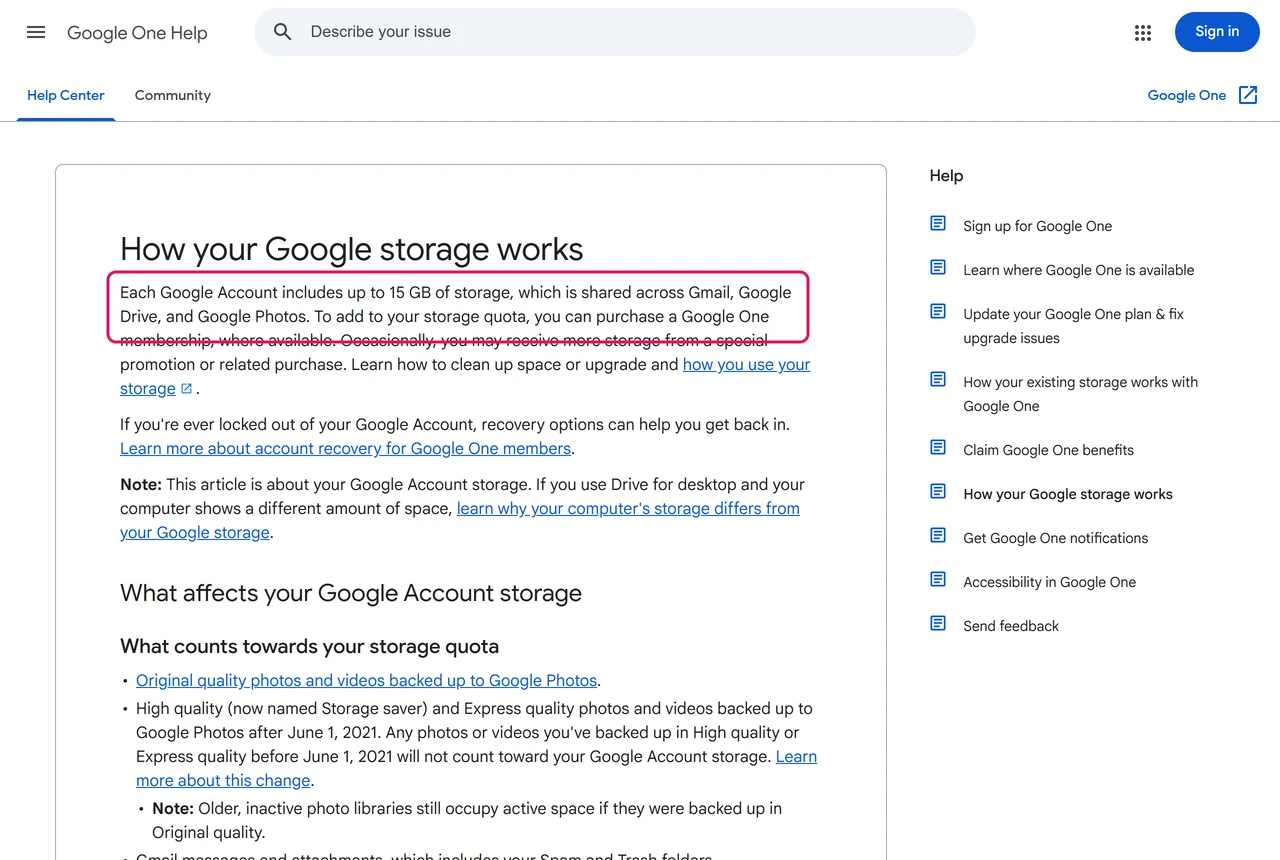Image resolution: width=1280 pixels, height=860 pixels.
Task: Click the external-link icon after 'storage' link
Action: (x=186, y=389)
